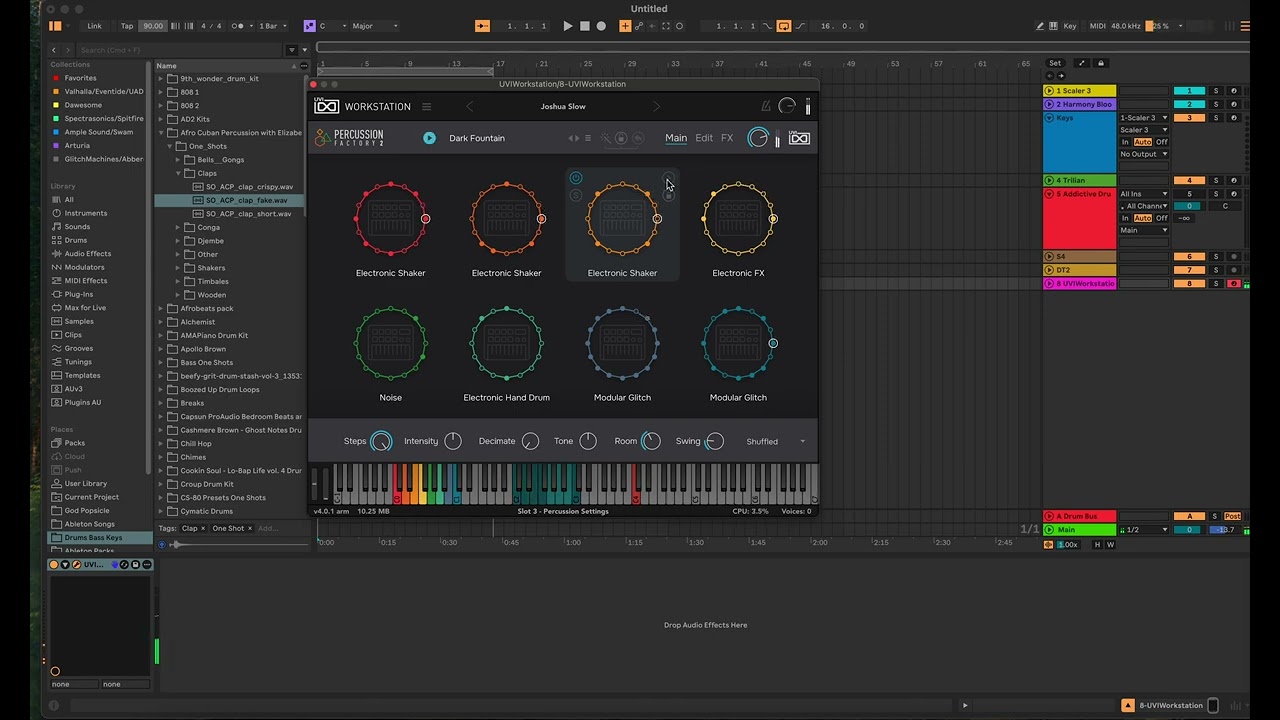
Task: Unfold the 1 Scaler 3 track
Action: point(1049,91)
